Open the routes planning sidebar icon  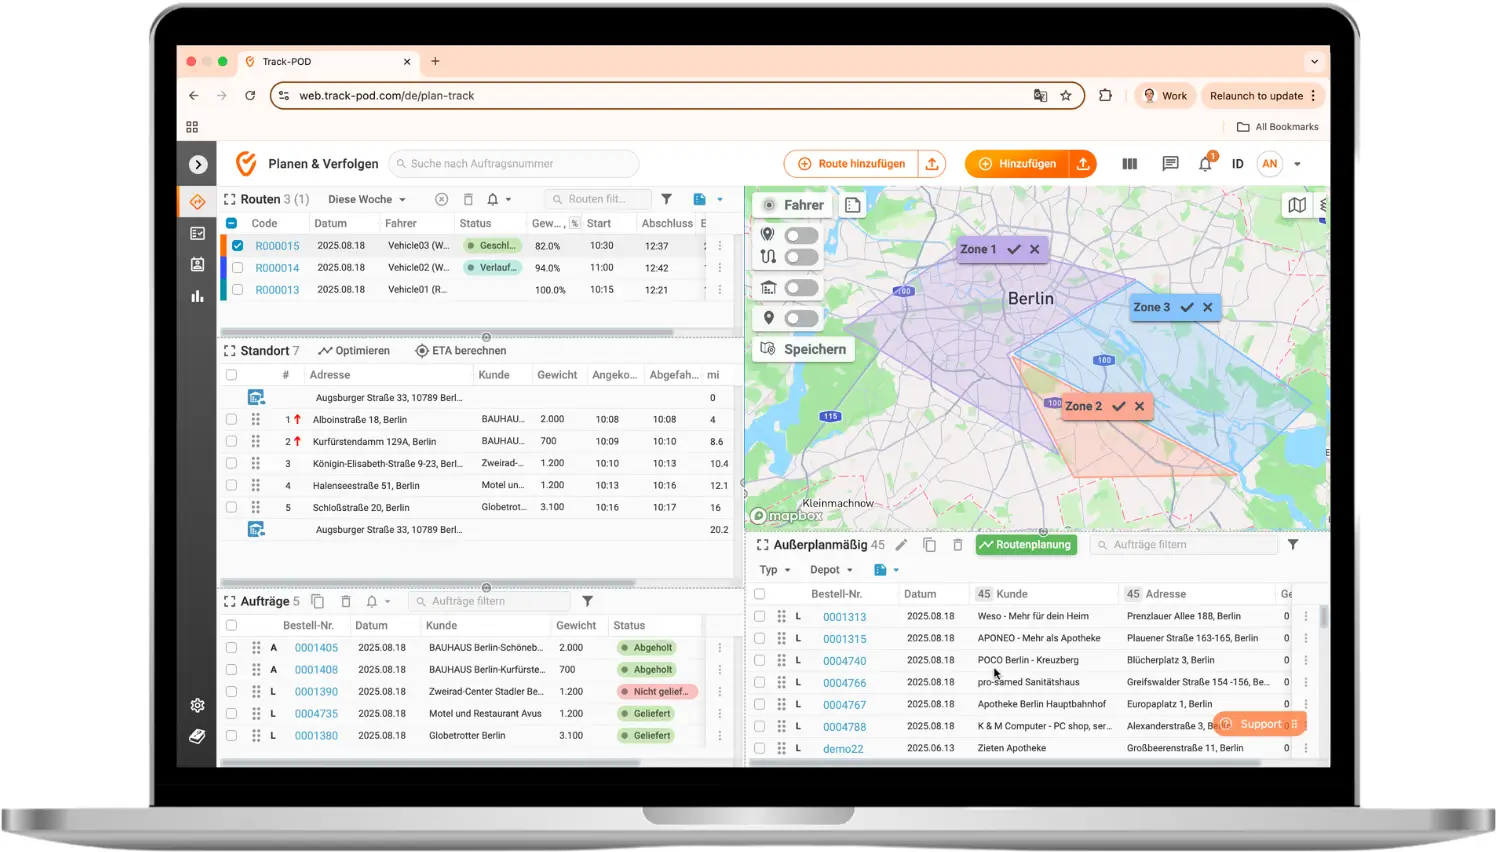(x=197, y=201)
